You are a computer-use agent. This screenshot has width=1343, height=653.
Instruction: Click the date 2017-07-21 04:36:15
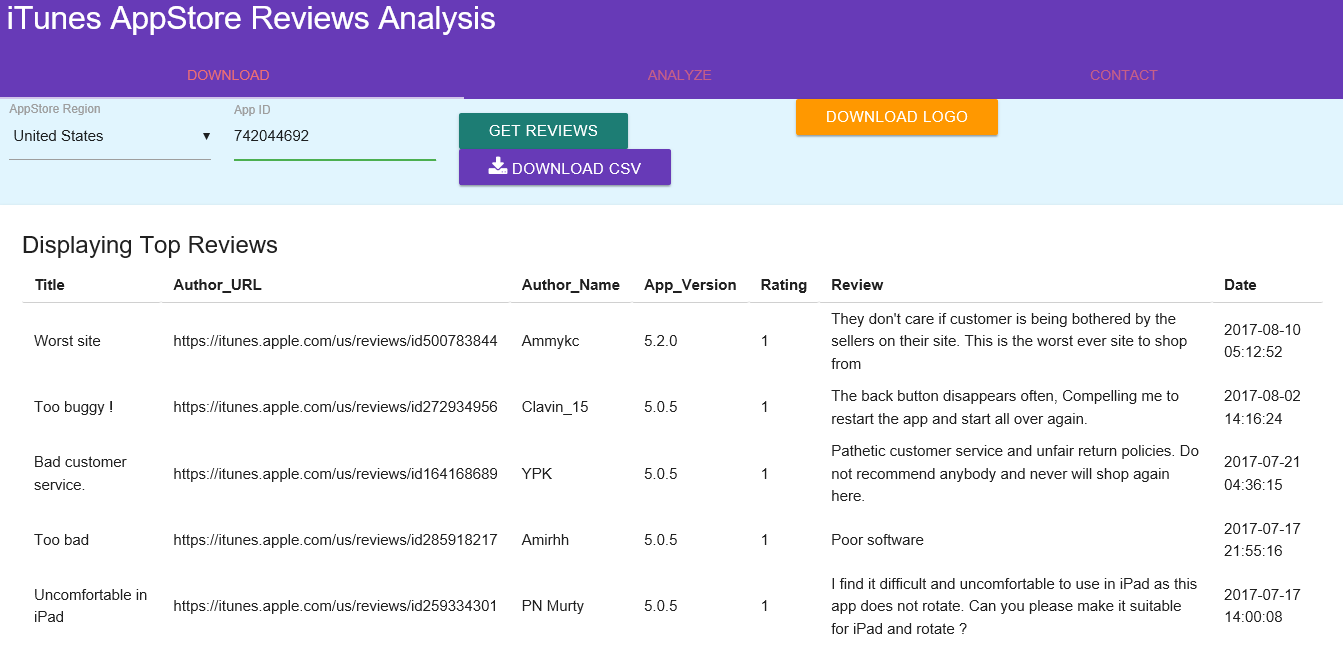1262,474
